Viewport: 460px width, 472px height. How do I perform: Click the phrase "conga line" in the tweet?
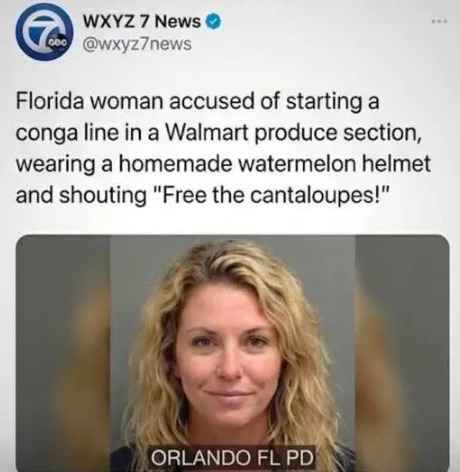67,133
